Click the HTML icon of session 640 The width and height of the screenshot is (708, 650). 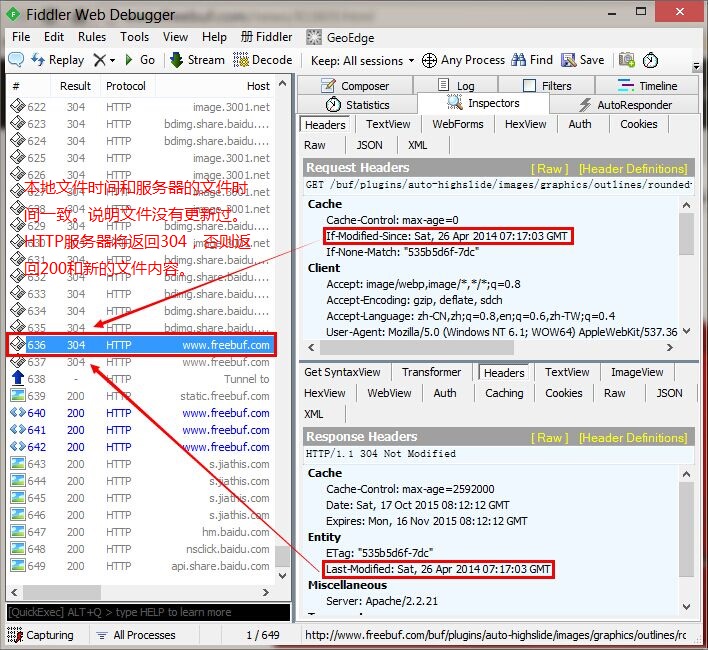tap(18, 412)
